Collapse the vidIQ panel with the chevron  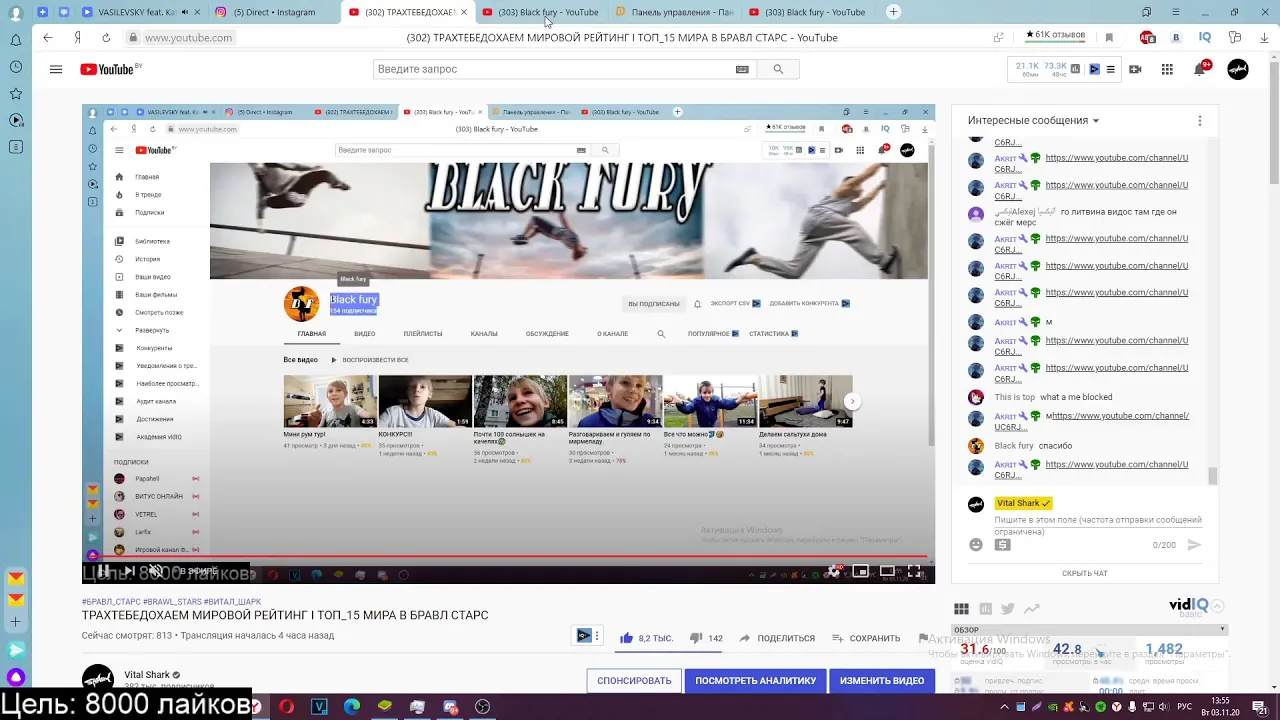tap(1217, 606)
